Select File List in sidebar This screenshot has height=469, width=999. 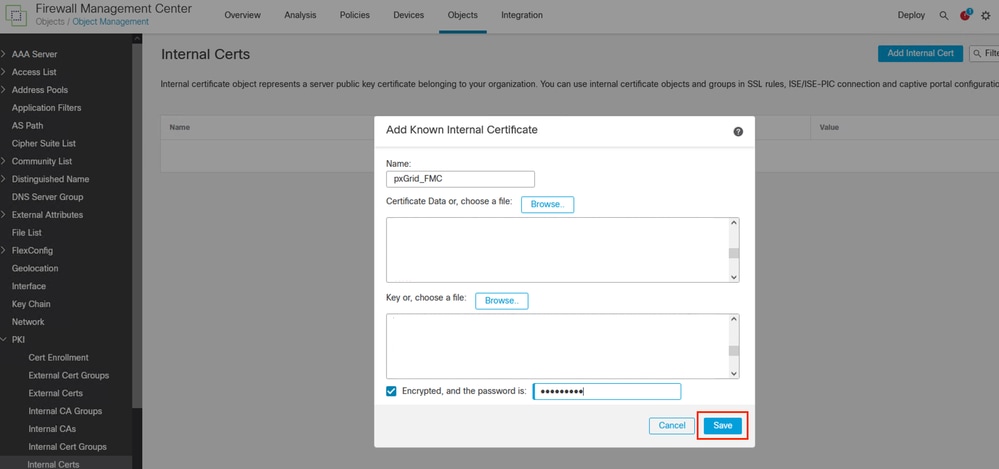pyautogui.click(x=27, y=233)
